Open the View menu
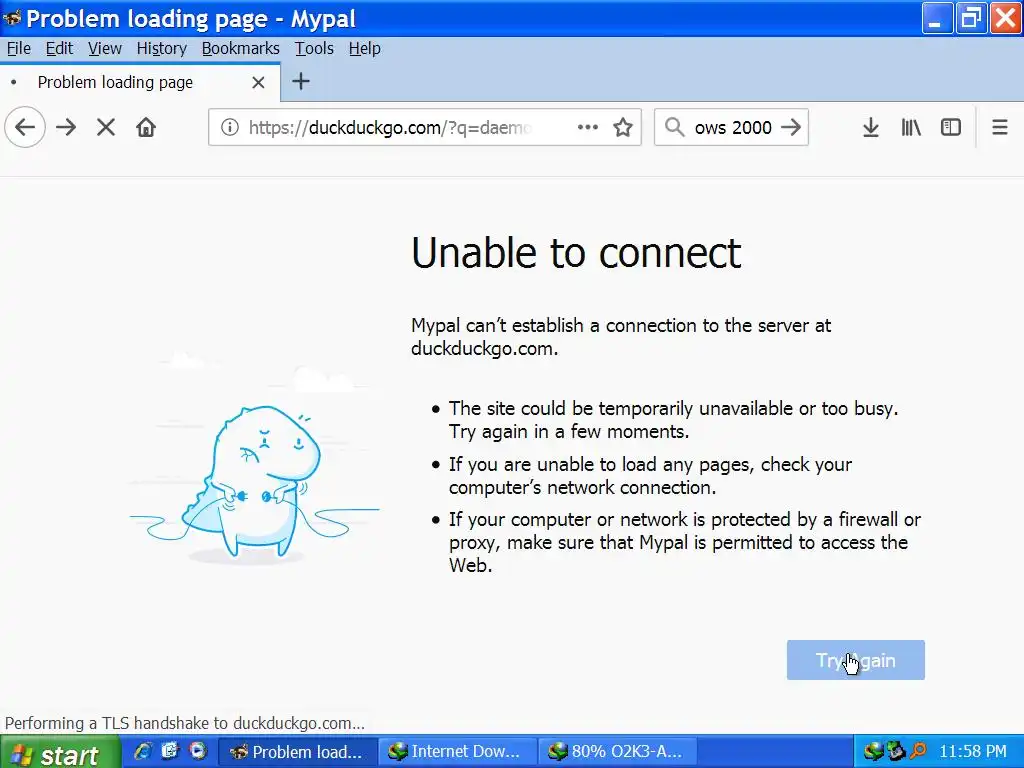 104,48
